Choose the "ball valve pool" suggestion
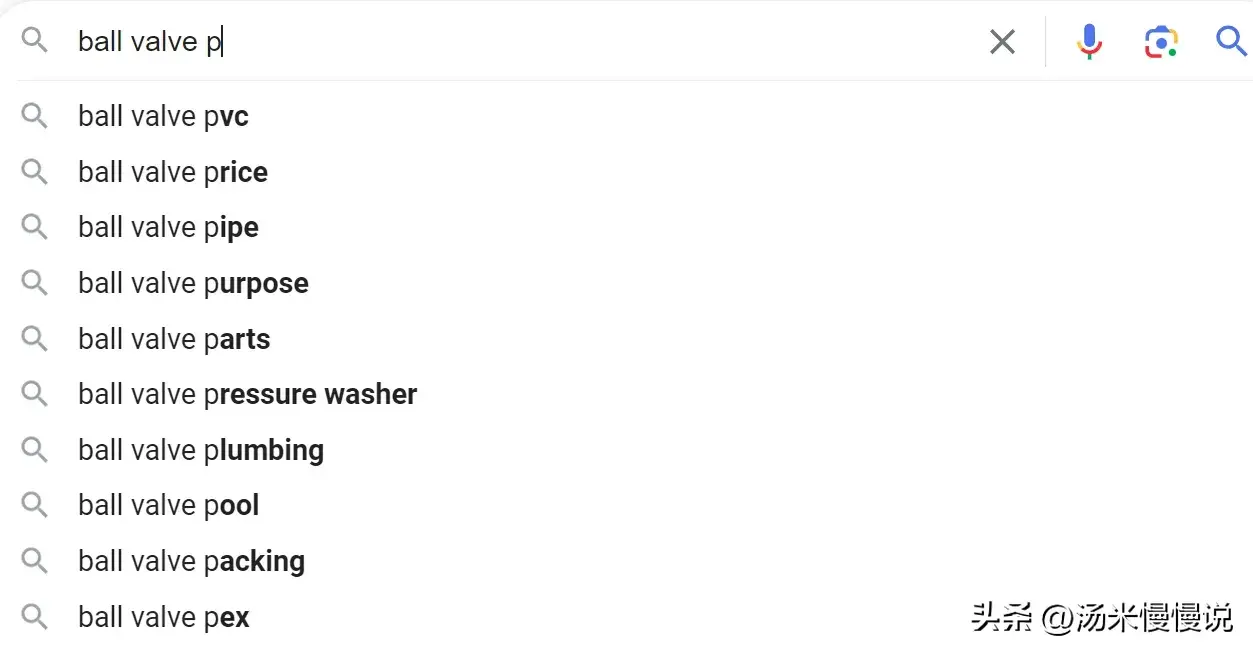This screenshot has width=1253, height=653. 168,505
